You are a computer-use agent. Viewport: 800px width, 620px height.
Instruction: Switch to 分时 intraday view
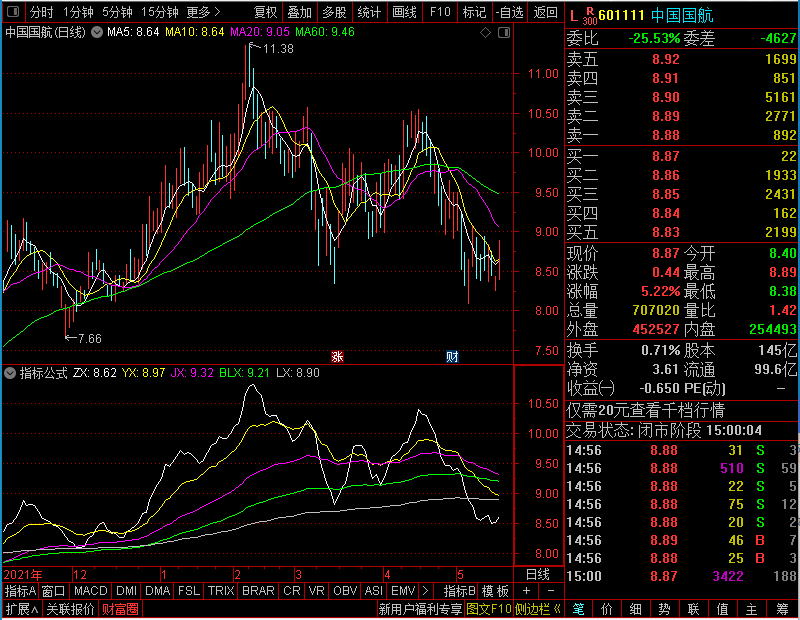[41, 12]
